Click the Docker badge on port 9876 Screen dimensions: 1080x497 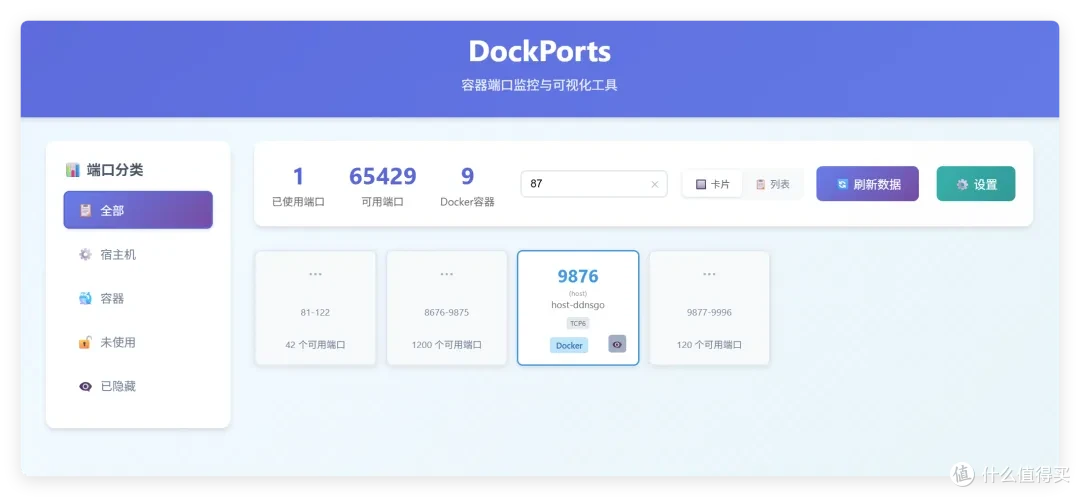coord(569,345)
